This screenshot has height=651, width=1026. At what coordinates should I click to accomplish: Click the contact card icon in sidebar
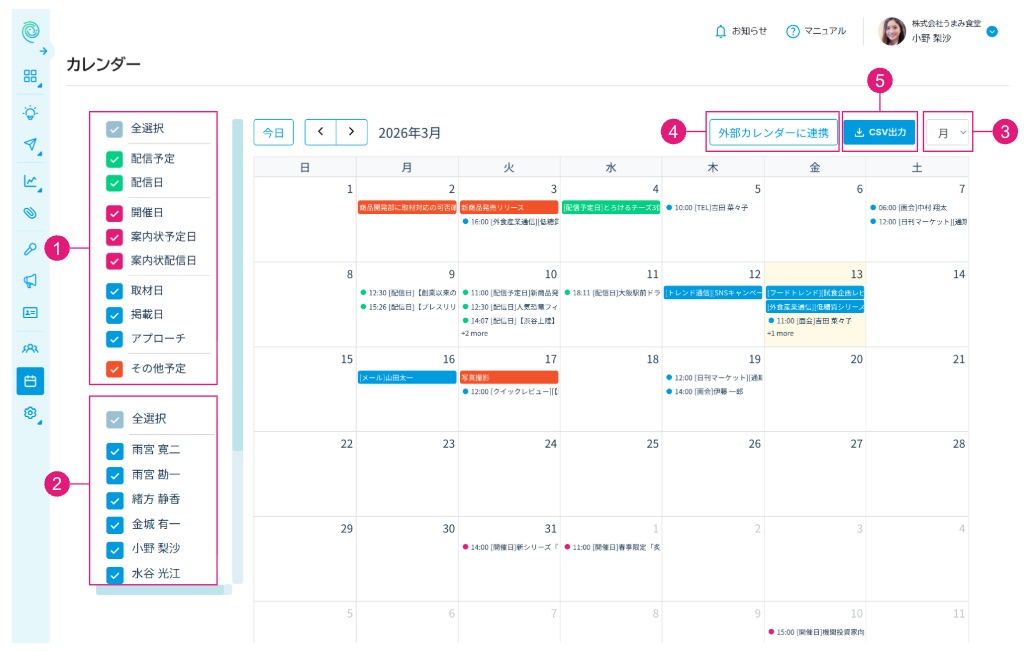click(x=30, y=312)
